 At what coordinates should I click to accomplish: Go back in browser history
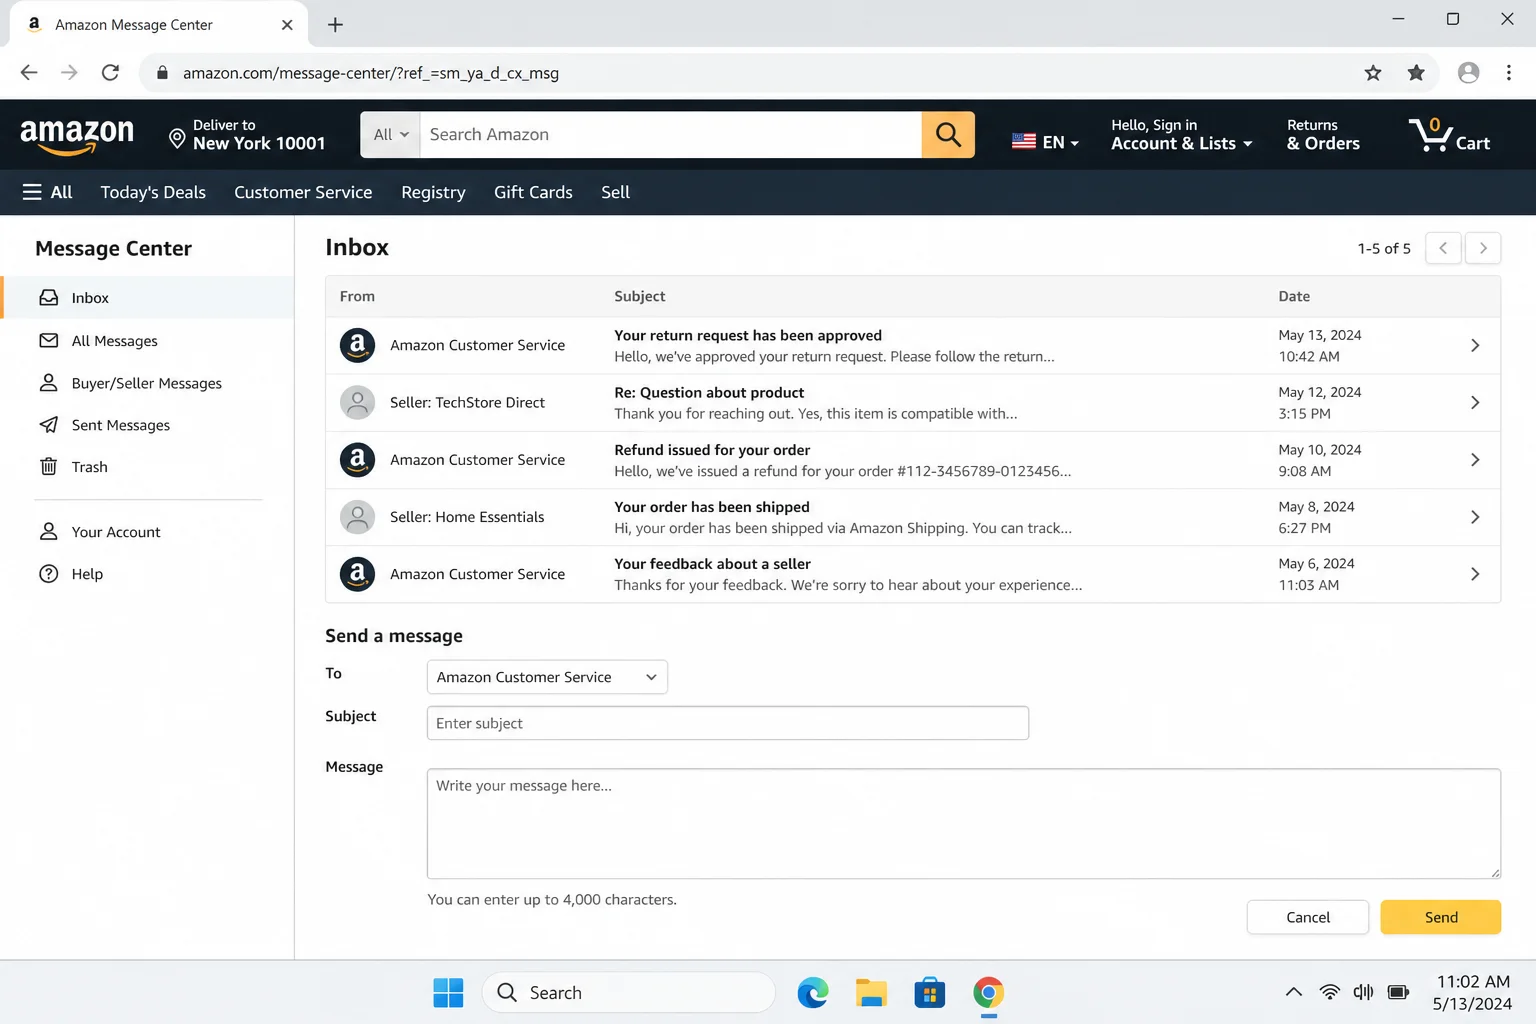pyautogui.click(x=29, y=73)
